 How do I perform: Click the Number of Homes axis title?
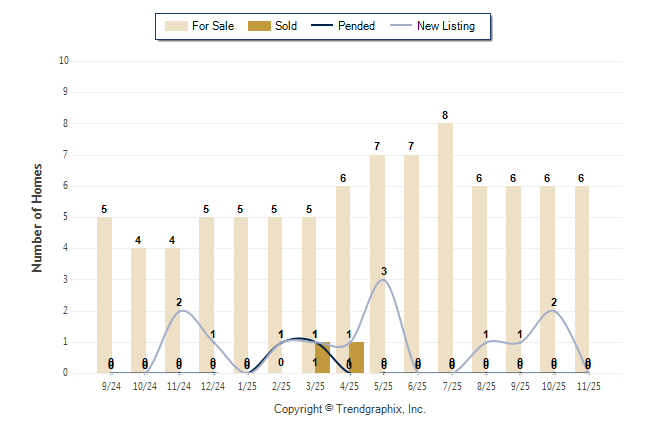38,217
